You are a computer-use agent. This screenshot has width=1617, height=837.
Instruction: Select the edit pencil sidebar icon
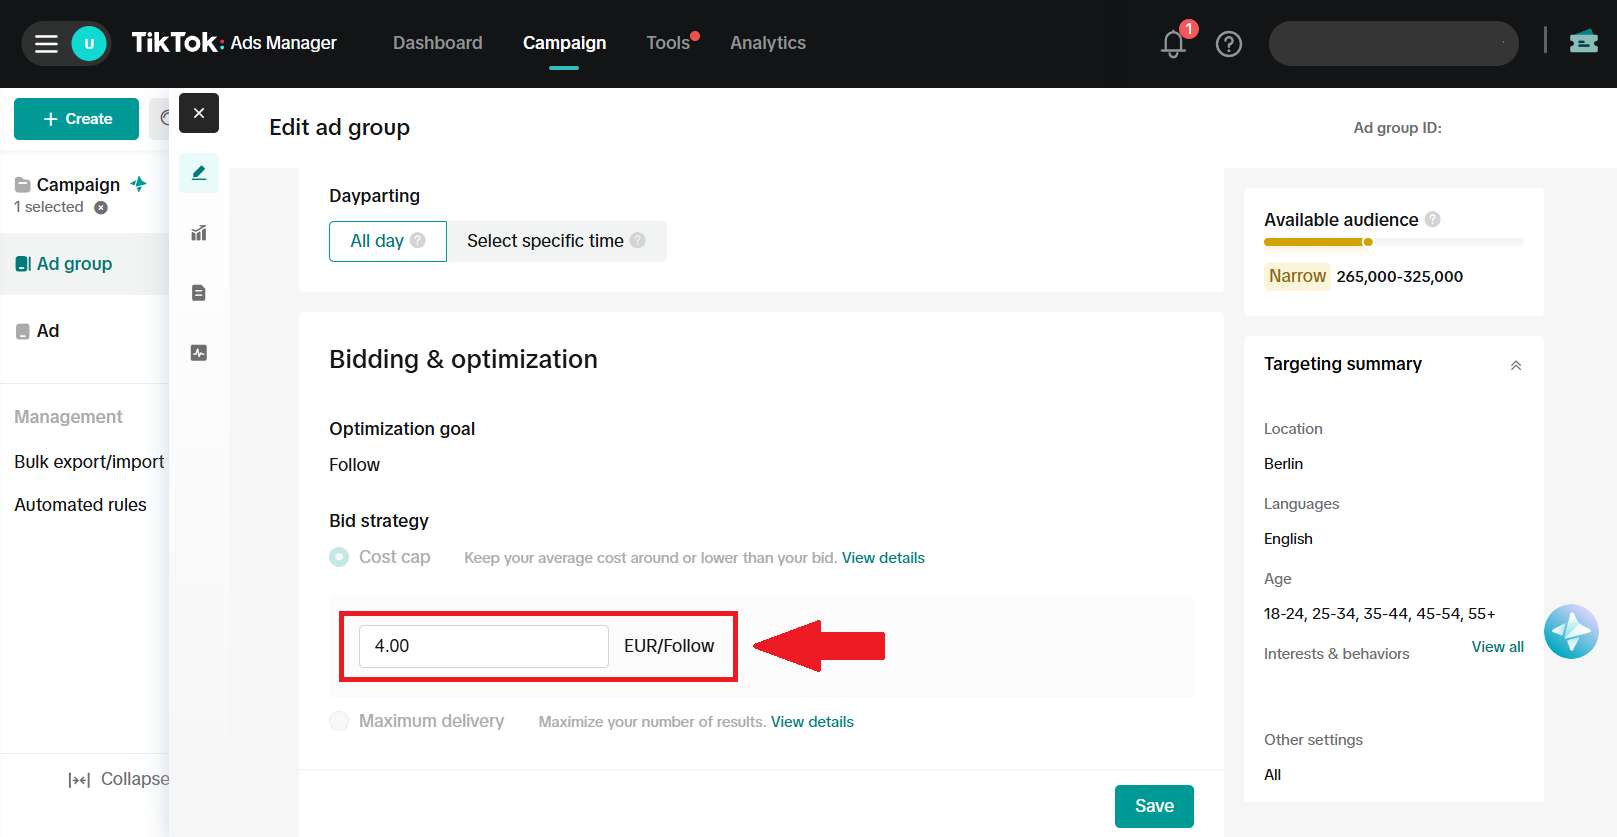click(x=199, y=173)
